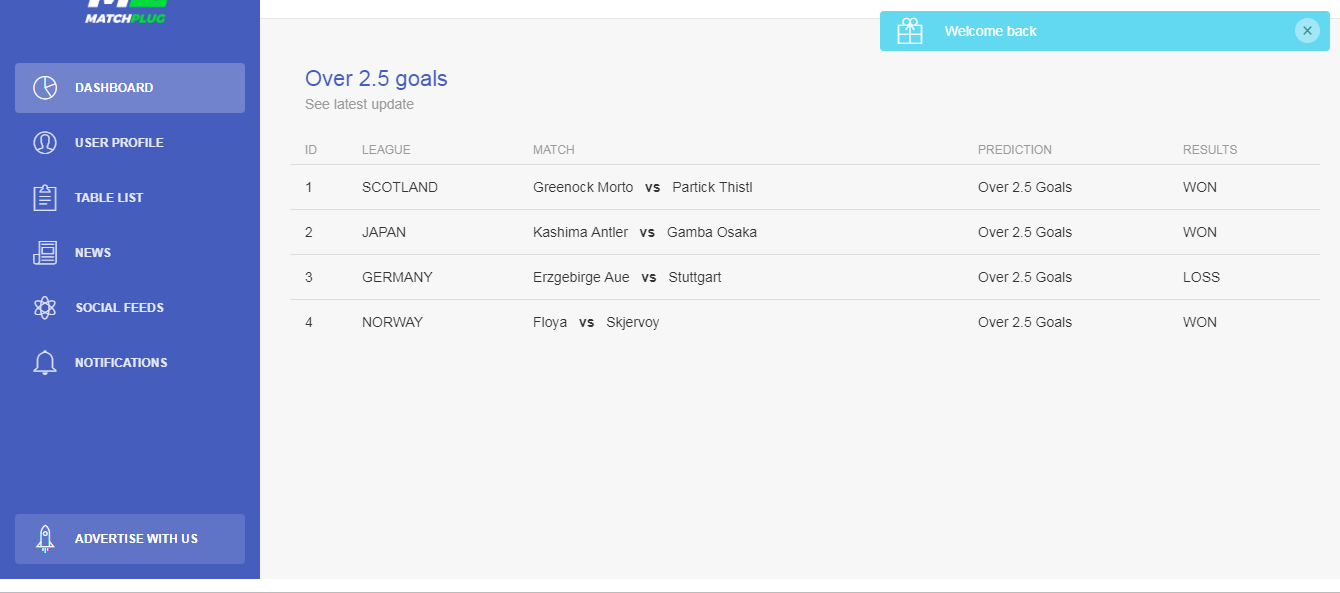Click the MatchPlug logo
Viewport: 1340px width, 593px height.
125,12
